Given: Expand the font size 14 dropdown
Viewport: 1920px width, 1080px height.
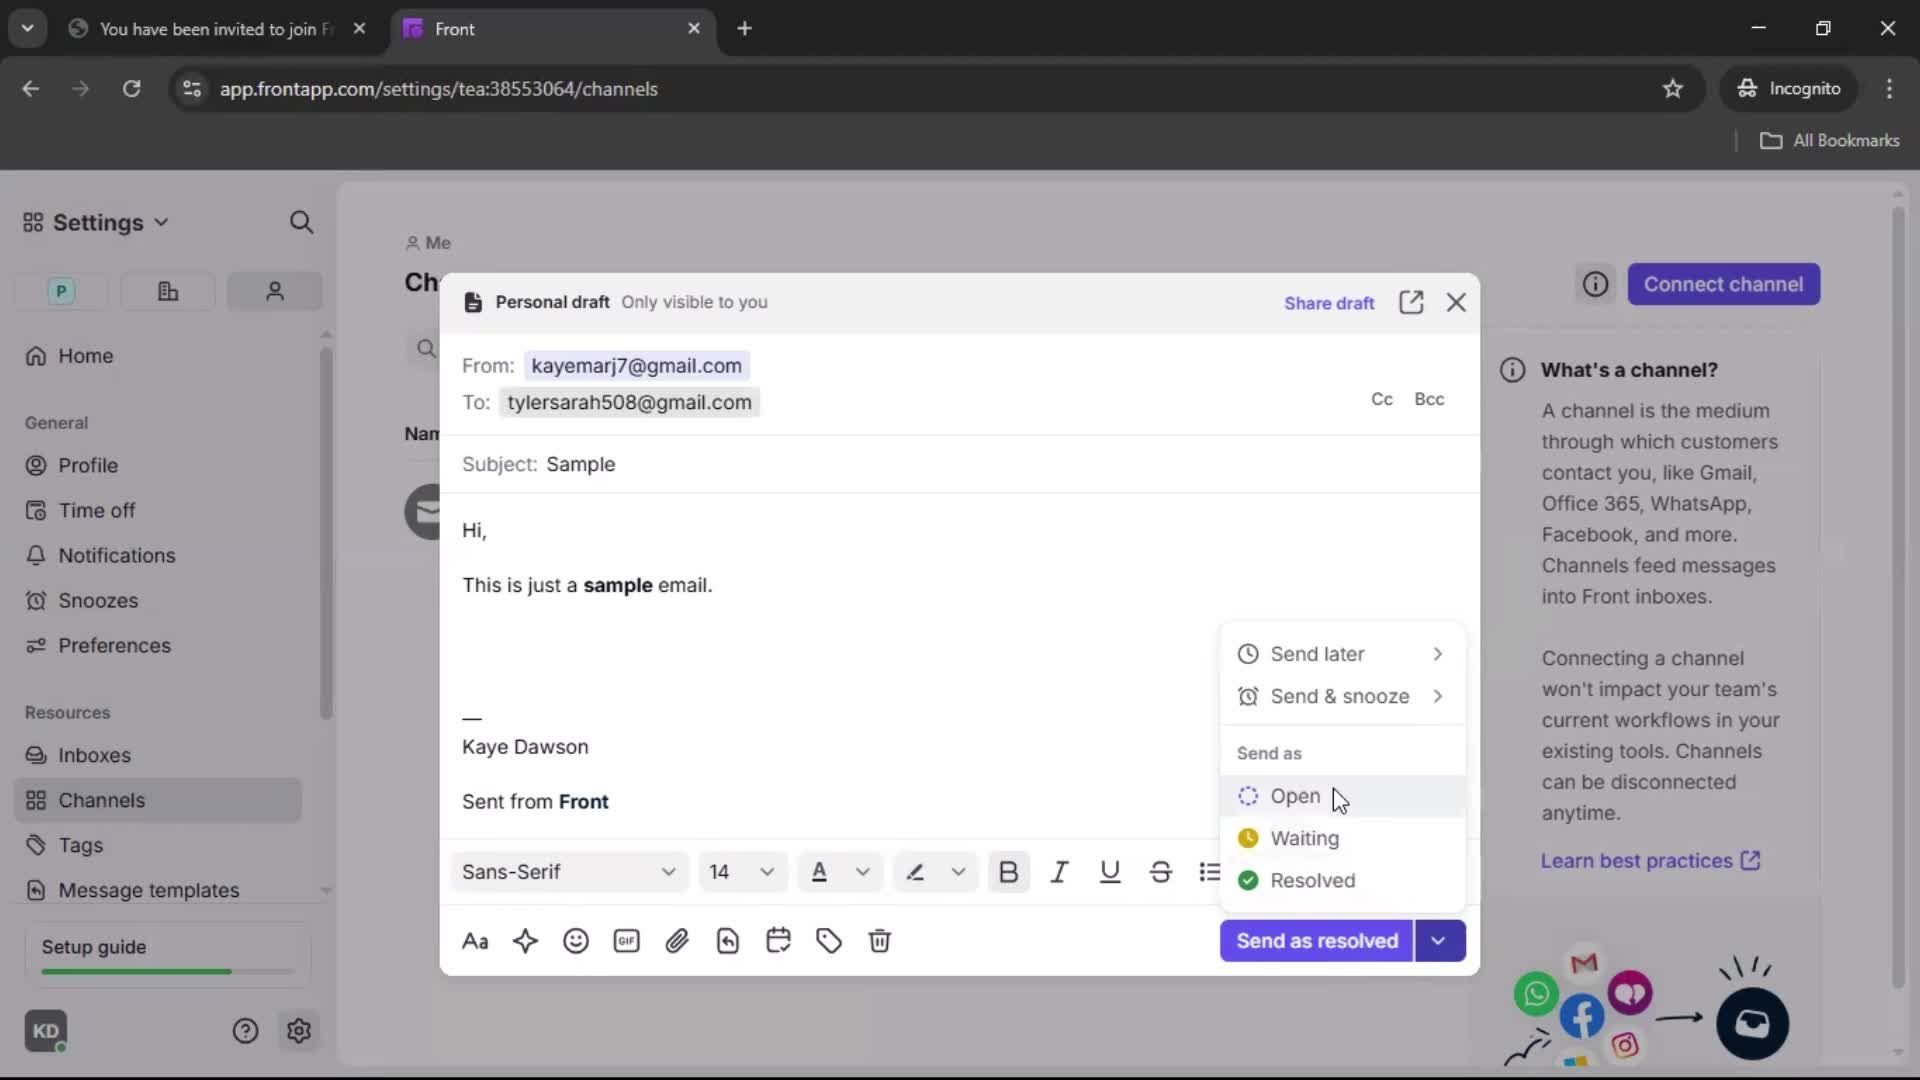Looking at the screenshot, I should [742, 872].
